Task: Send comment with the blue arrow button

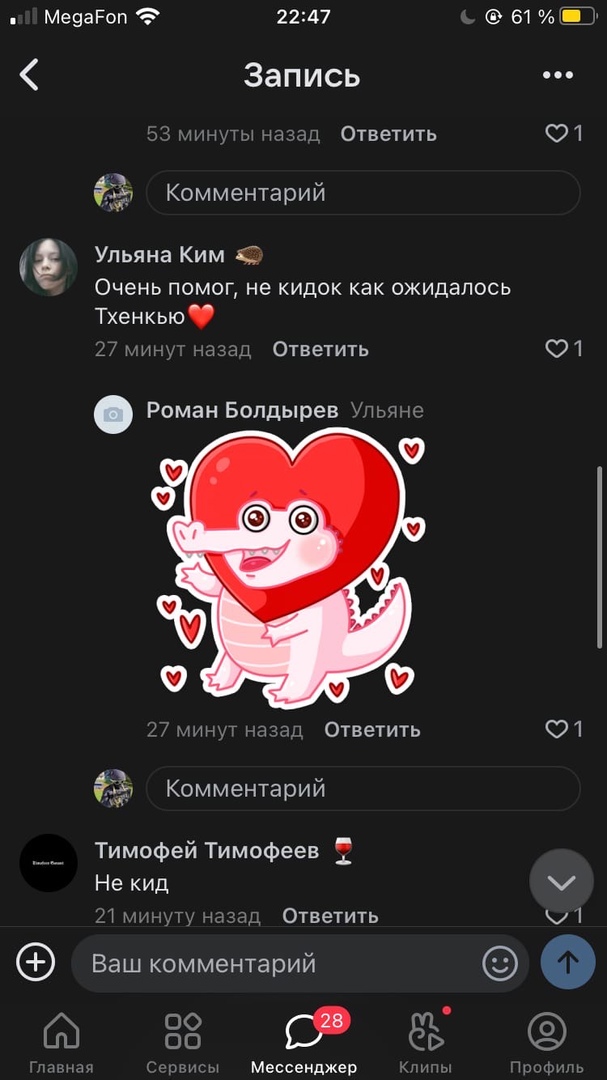Action: (568, 962)
